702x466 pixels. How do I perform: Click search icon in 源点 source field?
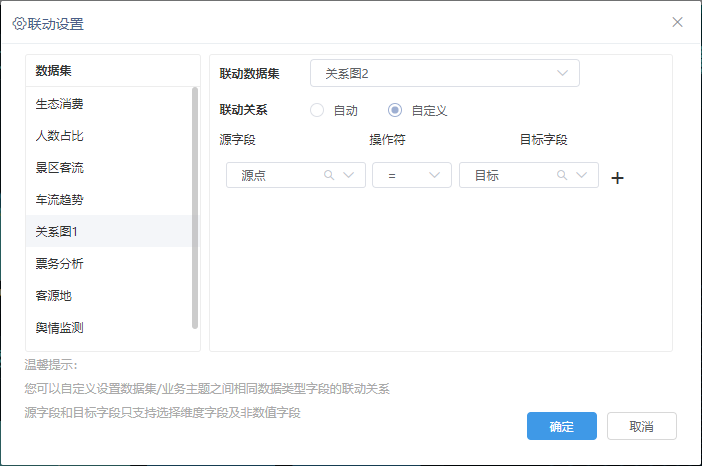point(329,175)
